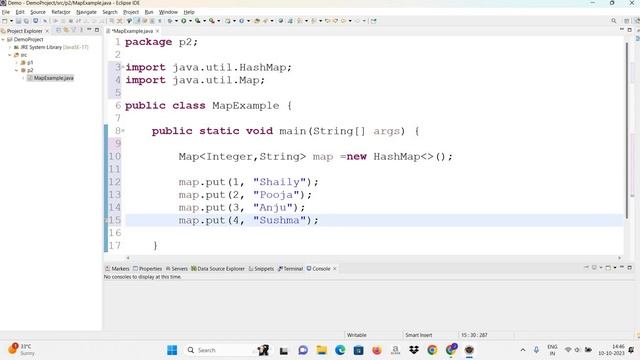The image size is (640, 360).
Task: Click Smart Insert in the status bar
Action: [x=418, y=335]
